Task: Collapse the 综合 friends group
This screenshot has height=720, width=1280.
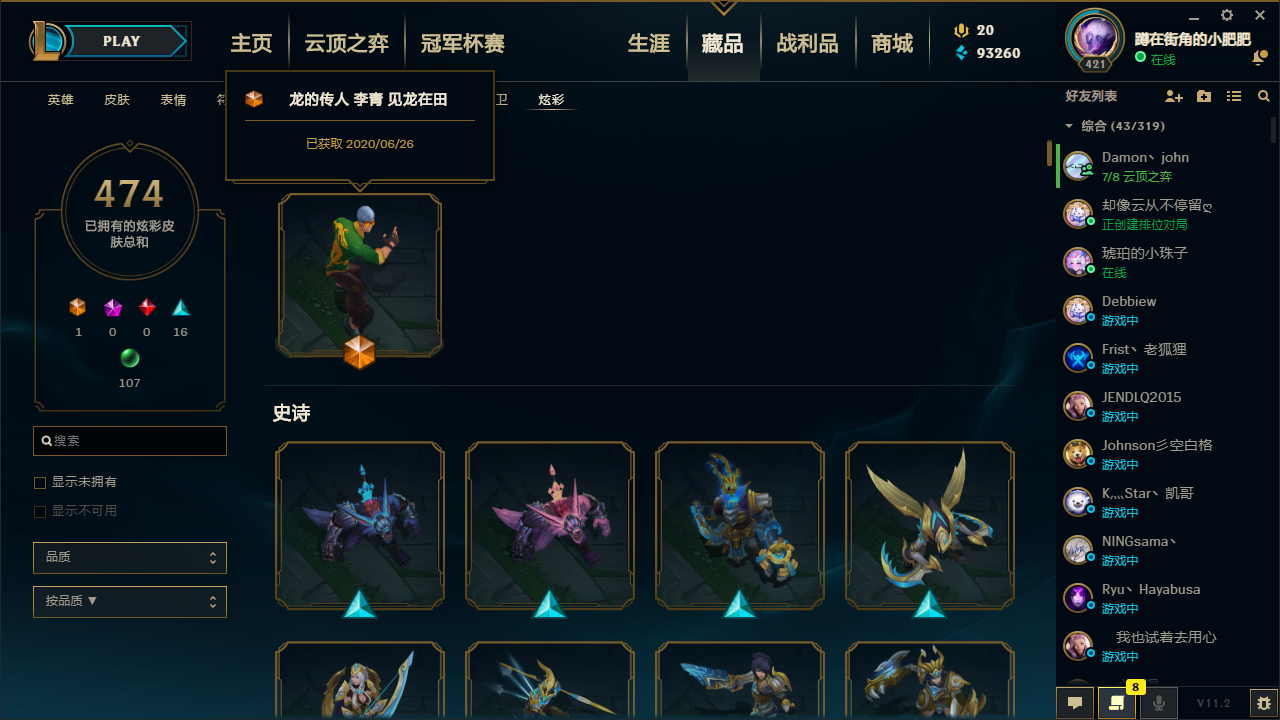Action: click(x=1069, y=126)
